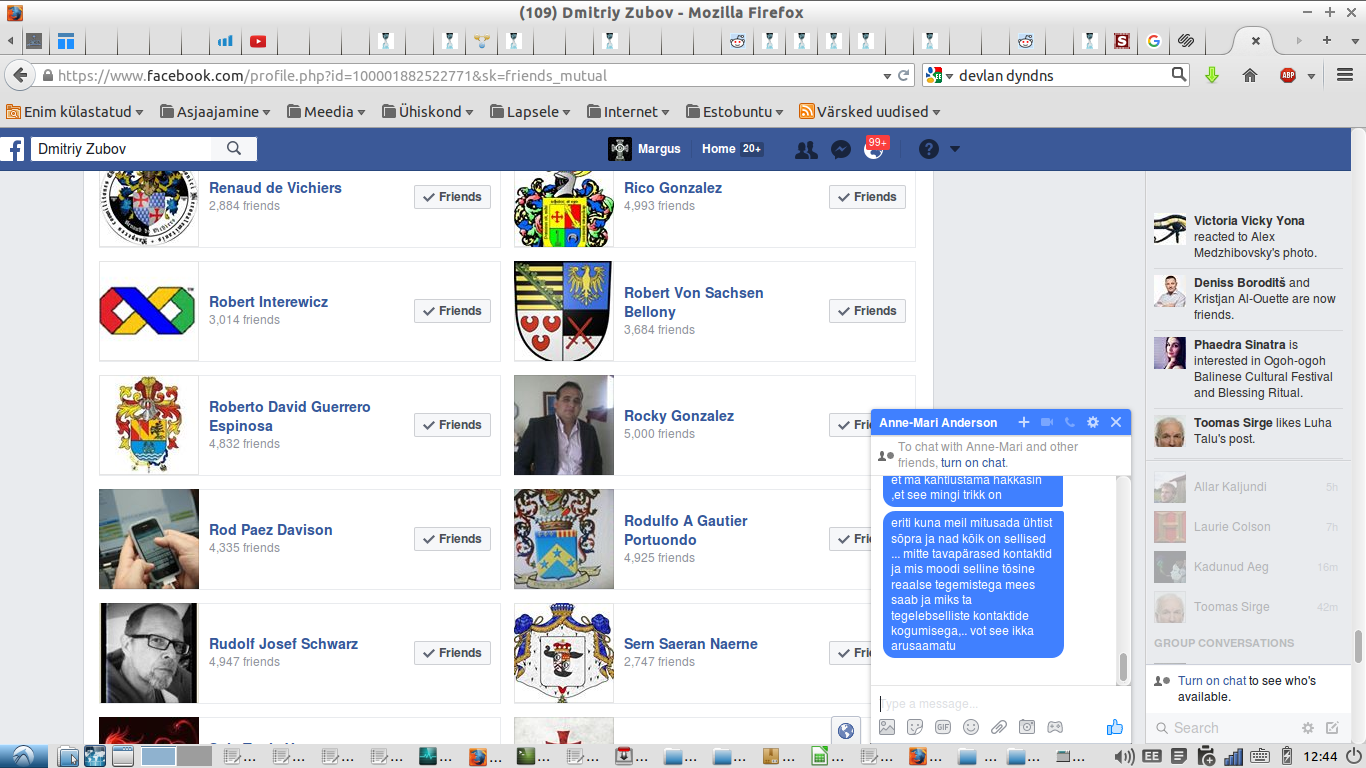Screen dimensions: 1366x768
Task: Open the Messenger messages icon
Action: [x=841, y=149]
